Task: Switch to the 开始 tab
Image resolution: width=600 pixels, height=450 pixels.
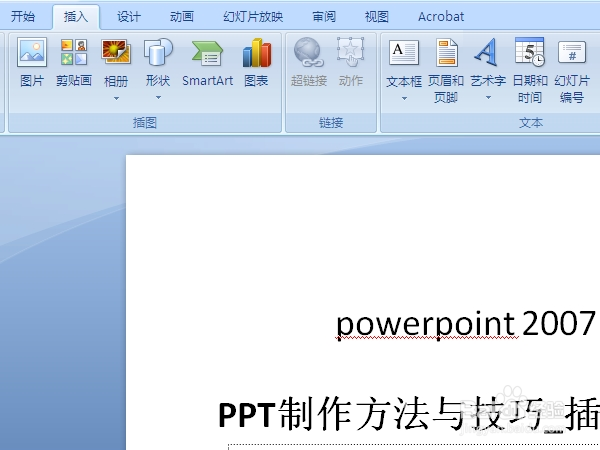Action: (x=23, y=16)
